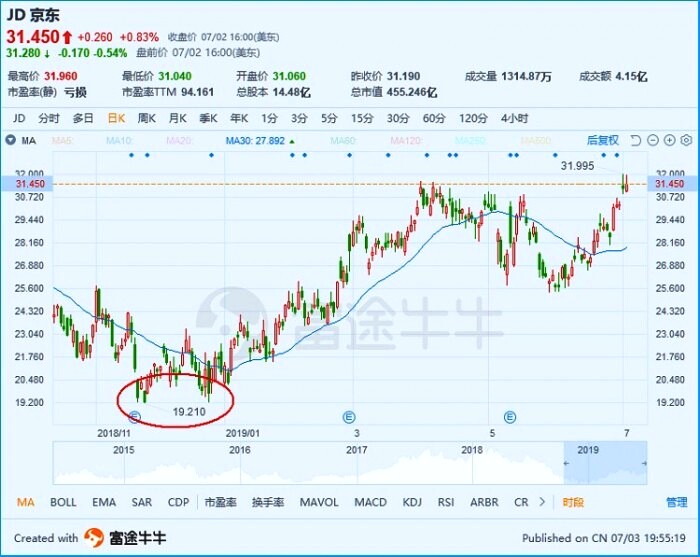Viewport: 700px width, 557px height.
Task: Zoom out the chart with minus icon
Action: tap(653, 141)
